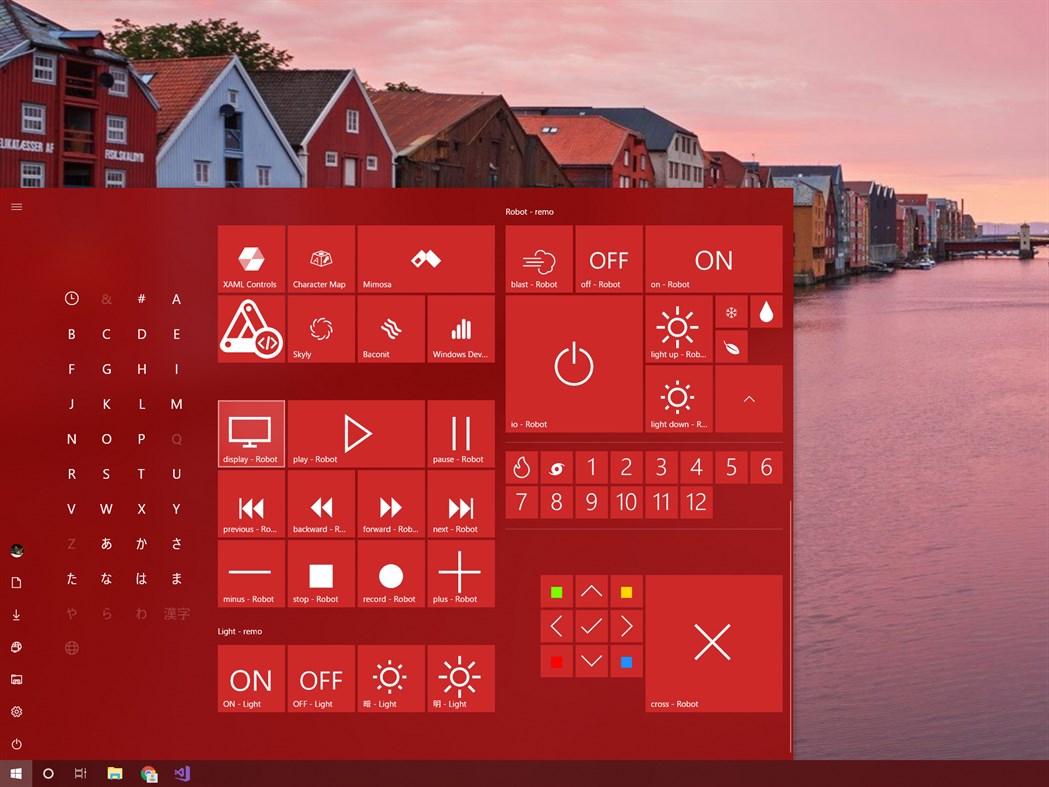The image size is (1049, 787).
Task: Open Visual Studio from the taskbar
Action: (183, 774)
